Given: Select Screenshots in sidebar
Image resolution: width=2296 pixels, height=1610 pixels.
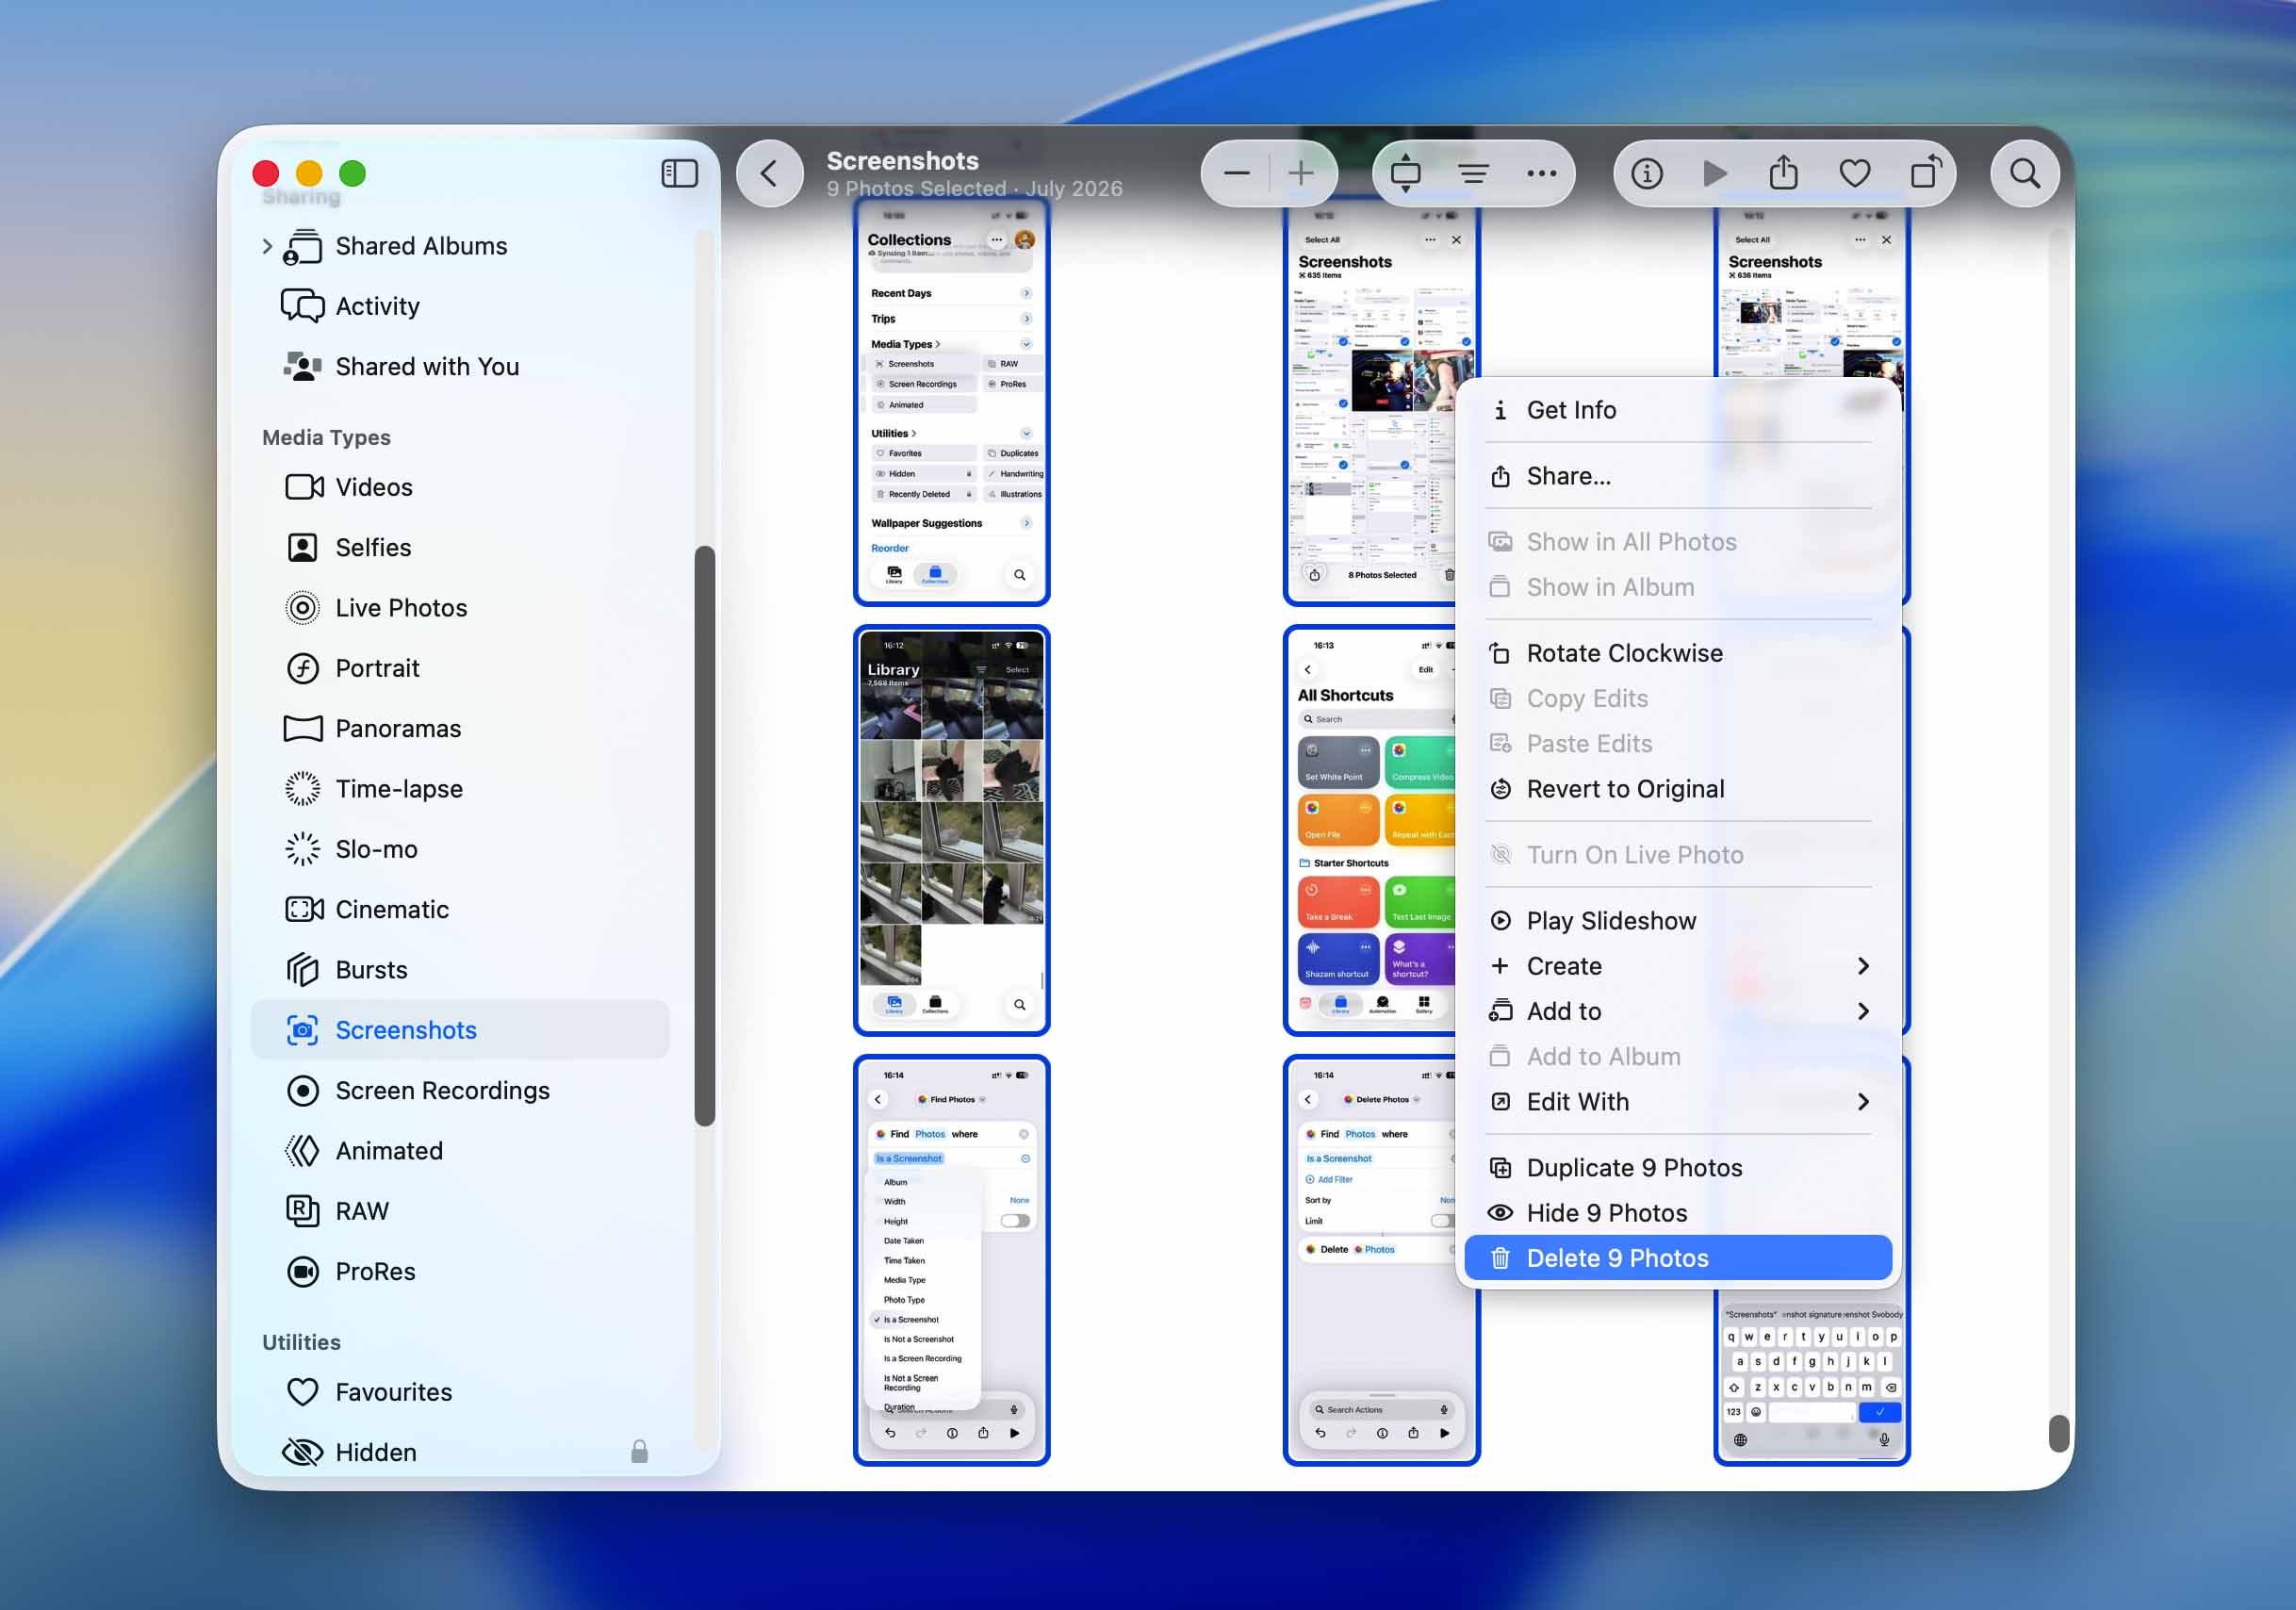Looking at the screenshot, I should pyautogui.click(x=460, y=1030).
